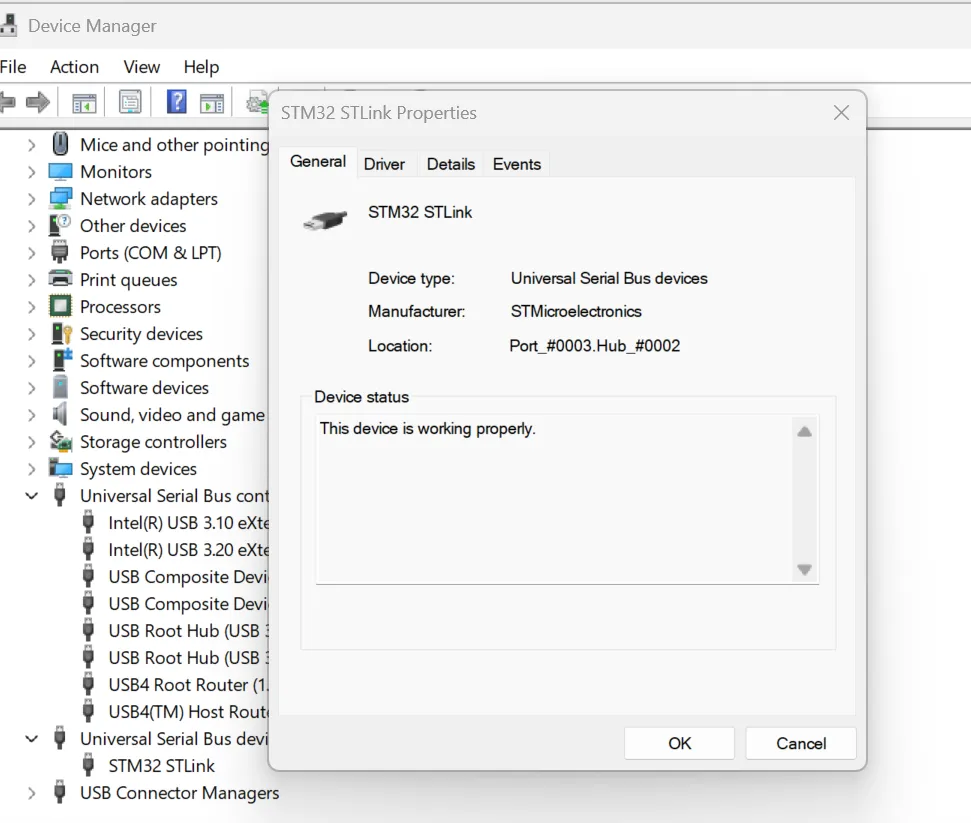Image resolution: width=971 pixels, height=823 pixels.
Task: Click the Storage controllers icon
Action: click(60, 442)
